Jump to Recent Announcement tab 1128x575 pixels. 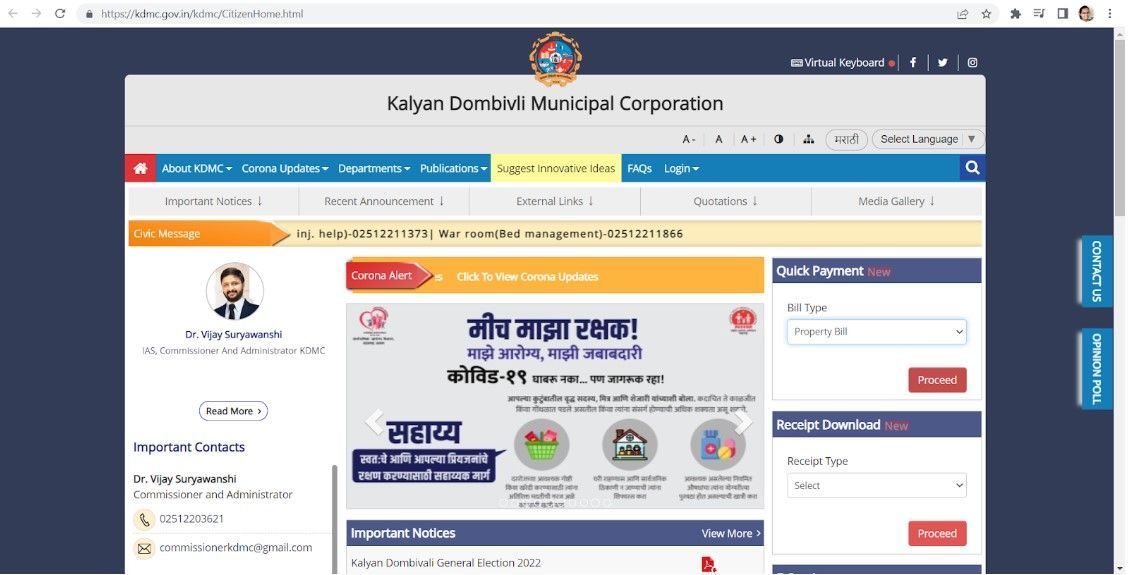click(x=384, y=202)
